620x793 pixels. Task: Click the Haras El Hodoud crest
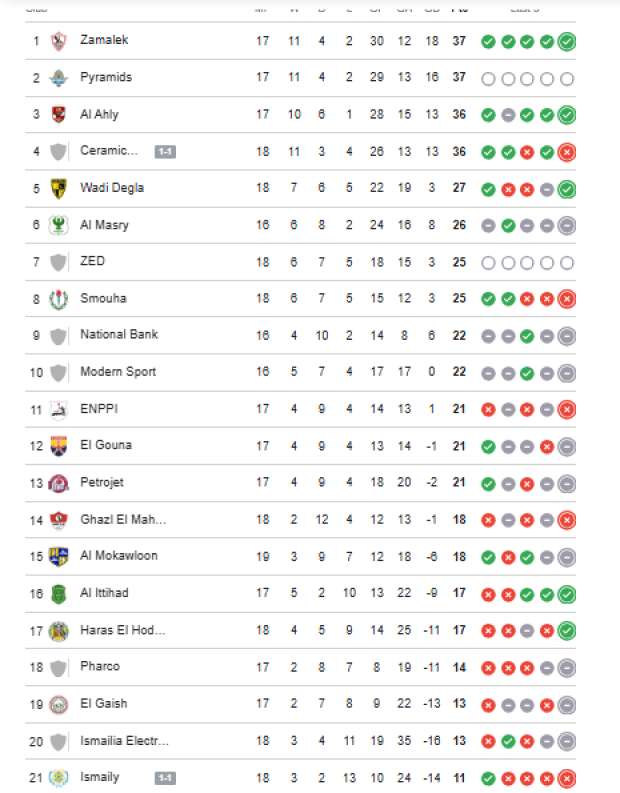pos(58,631)
